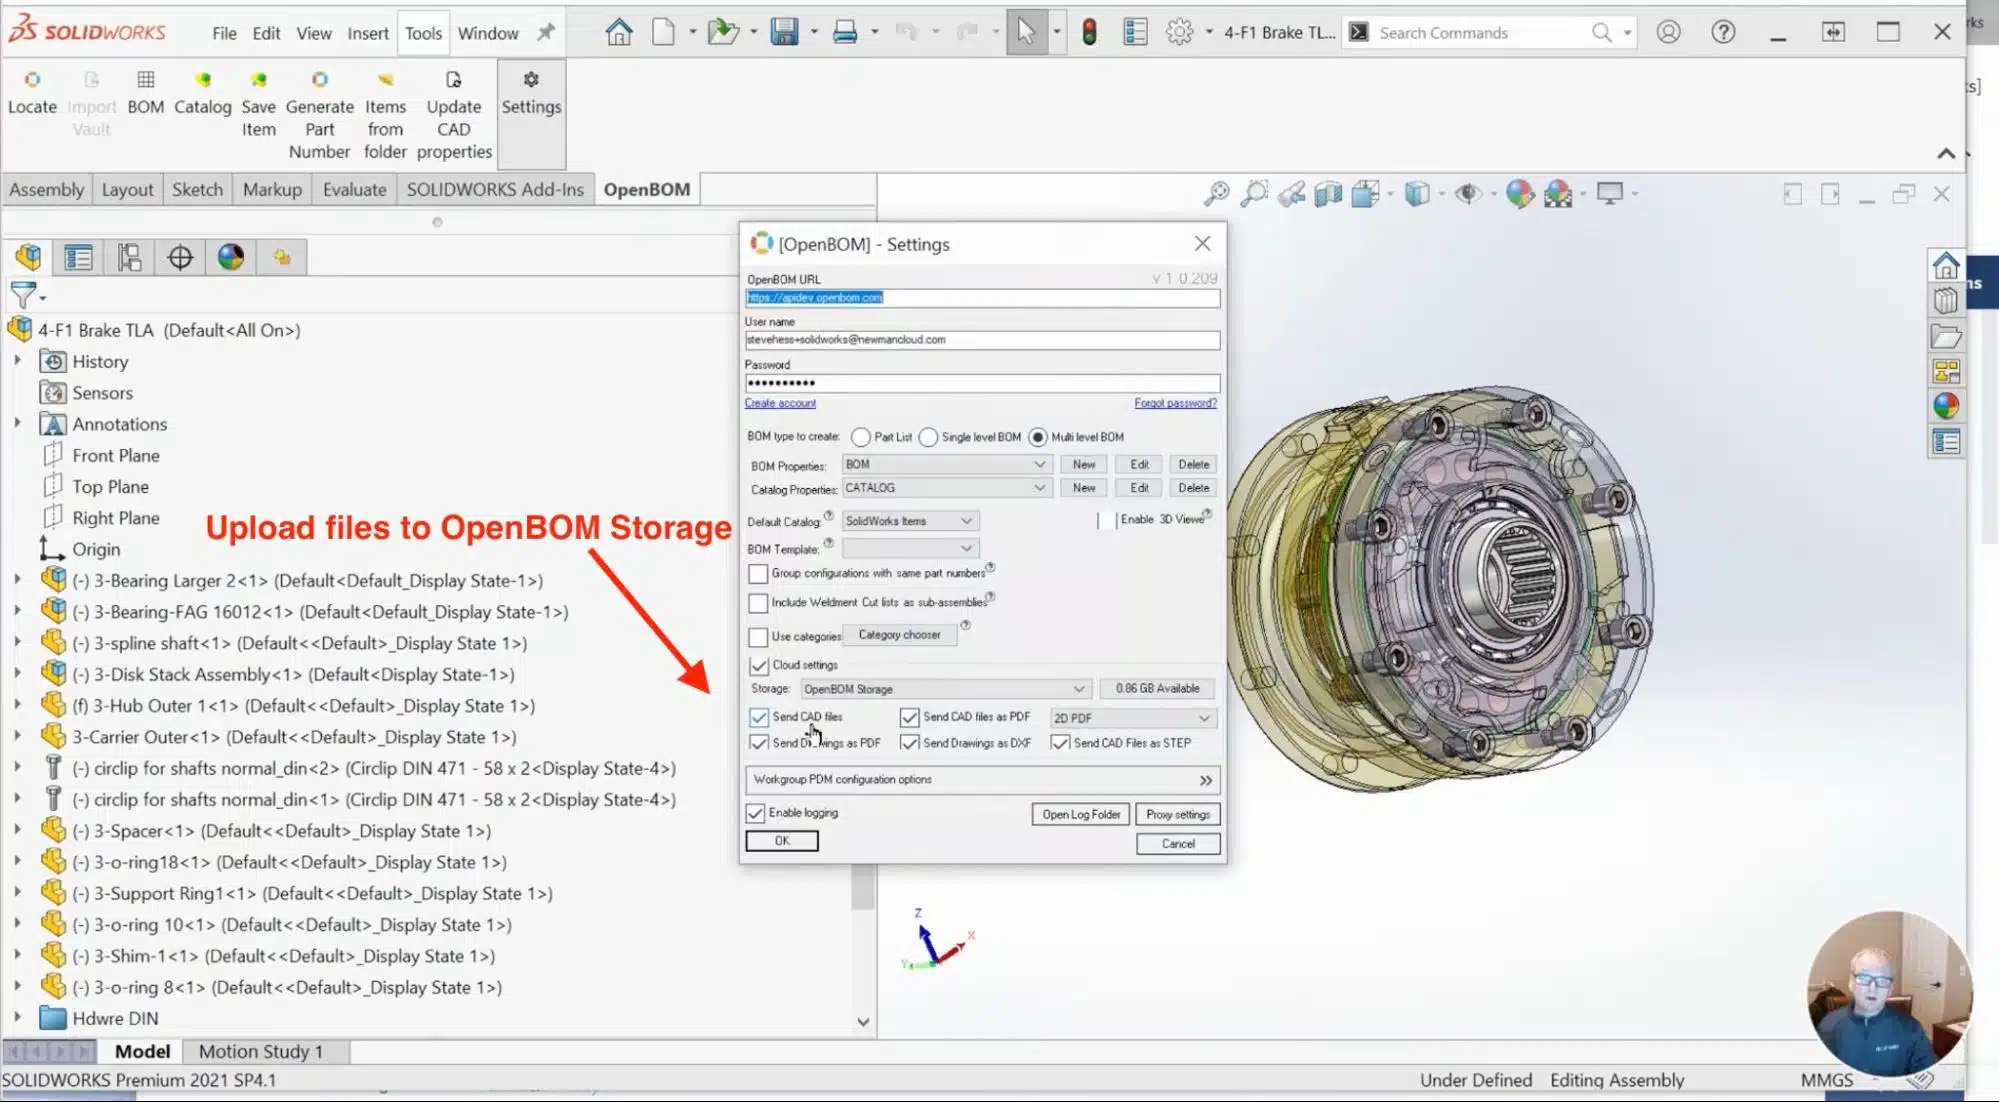Screen dimensions: 1999x1102
Task: Select 3-Carrier Outer<1> in the tree
Action: [x=294, y=737]
